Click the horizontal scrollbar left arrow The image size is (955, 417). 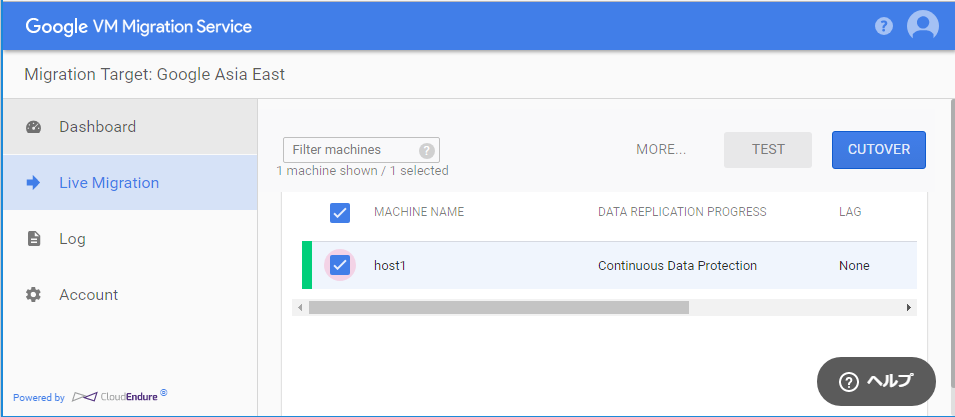(x=300, y=307)
